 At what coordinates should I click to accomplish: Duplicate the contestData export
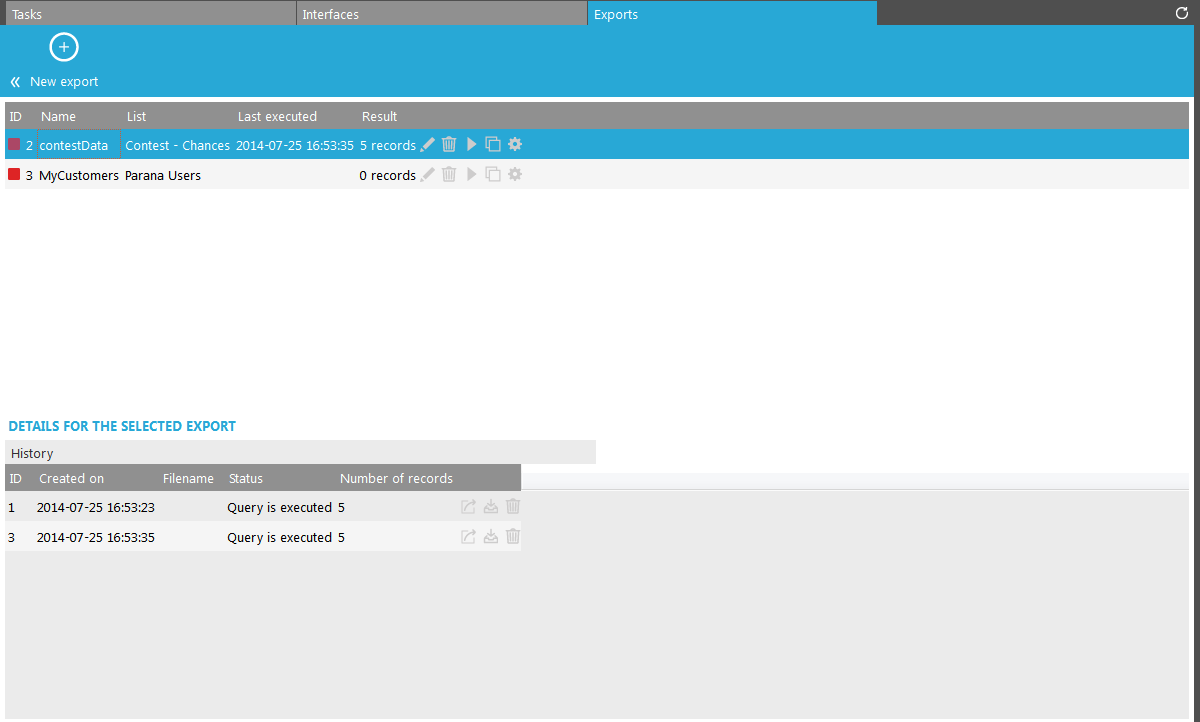(493, 145)
